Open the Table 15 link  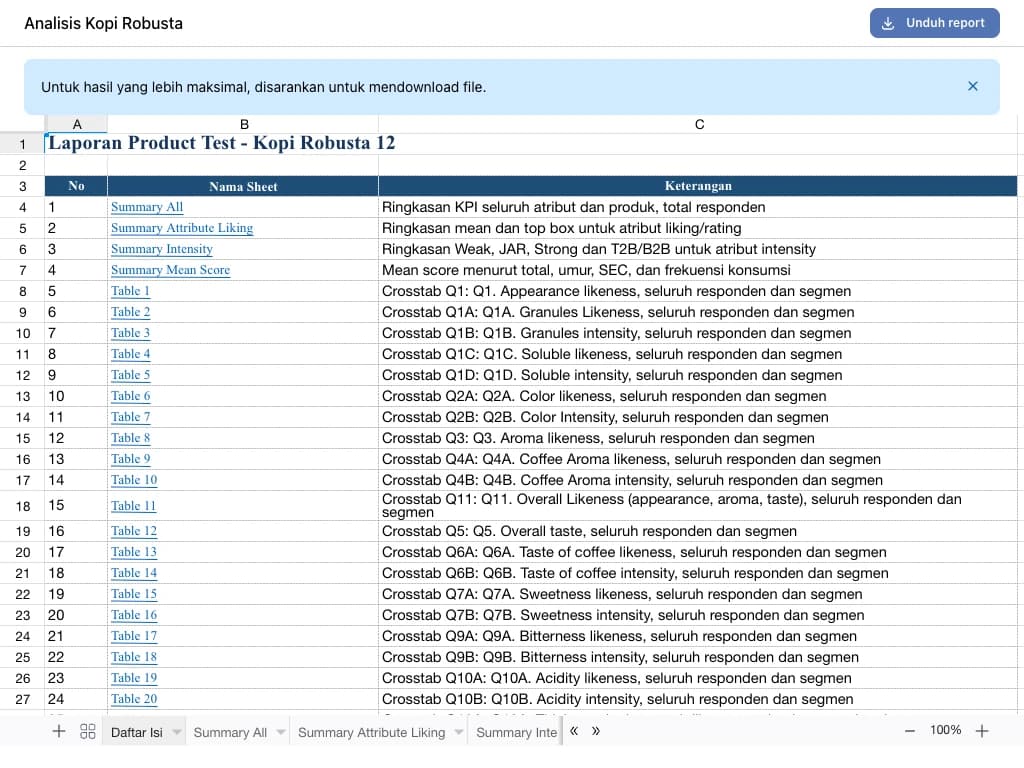coord(134,594)
